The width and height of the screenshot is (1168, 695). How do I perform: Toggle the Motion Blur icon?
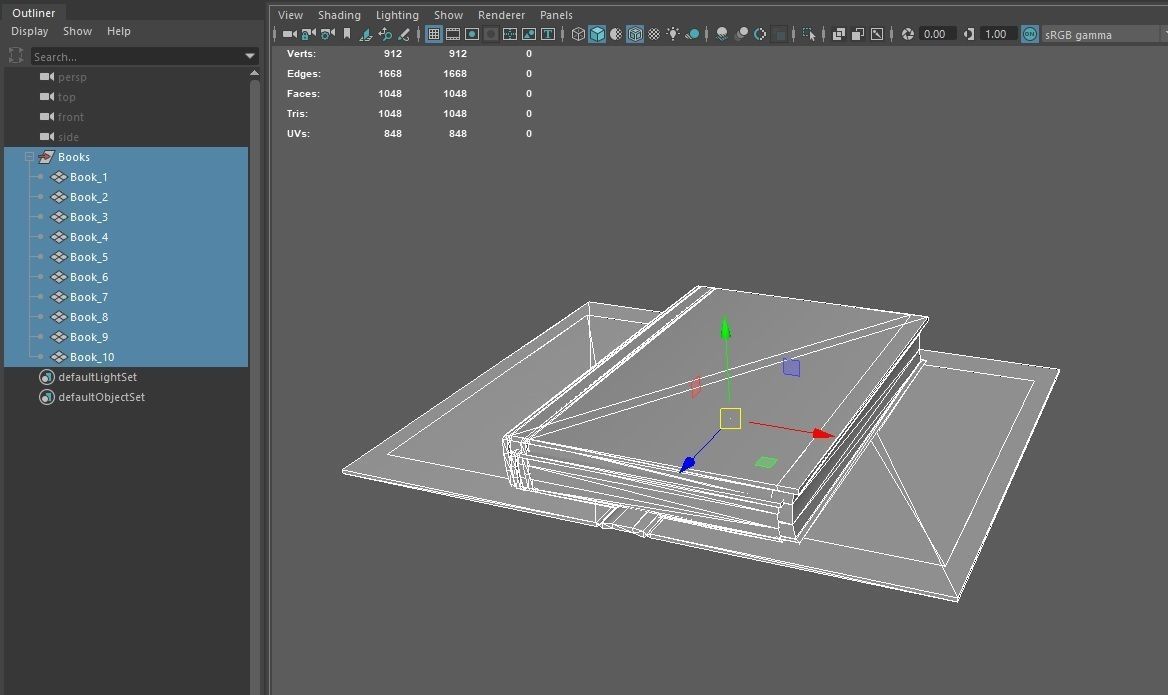click(x=741, y=34)
